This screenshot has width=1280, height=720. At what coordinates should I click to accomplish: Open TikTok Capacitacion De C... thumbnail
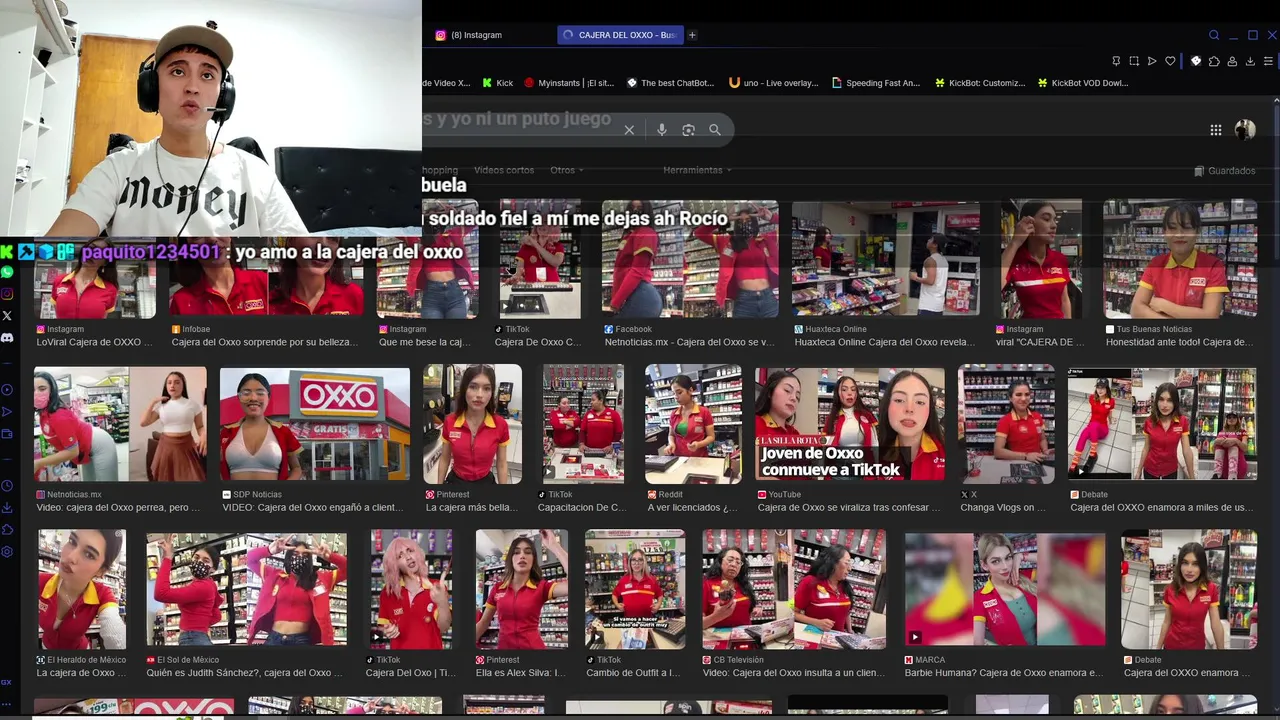[583, 424]
